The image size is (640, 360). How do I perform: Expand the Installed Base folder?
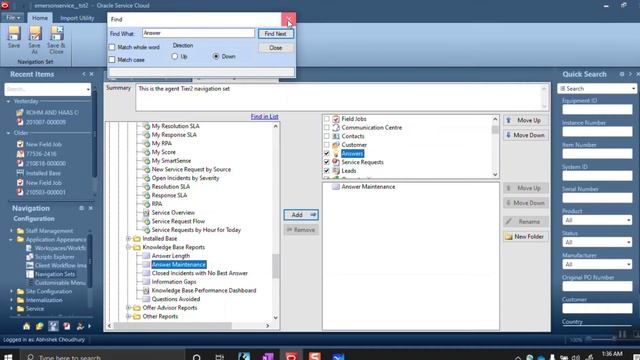[129, 238]
